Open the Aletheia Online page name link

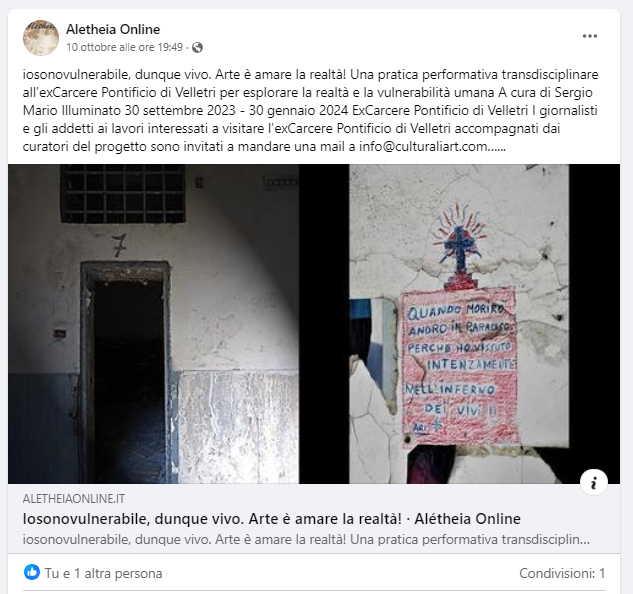[x=113, y=29]
